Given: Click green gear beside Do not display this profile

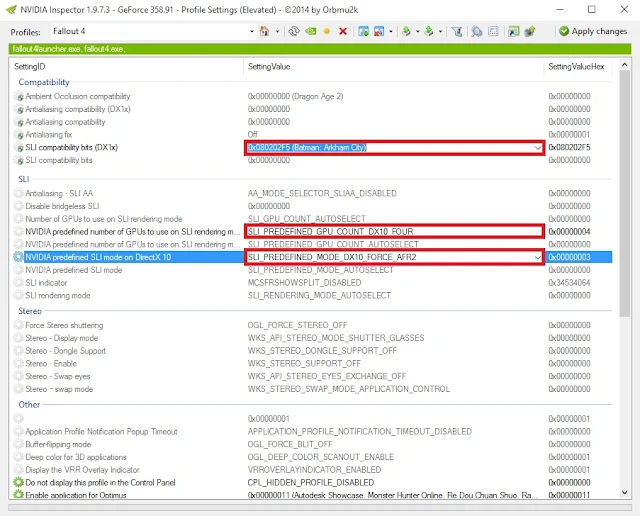Looking at the screenshot, I should (x=19, y=483).
